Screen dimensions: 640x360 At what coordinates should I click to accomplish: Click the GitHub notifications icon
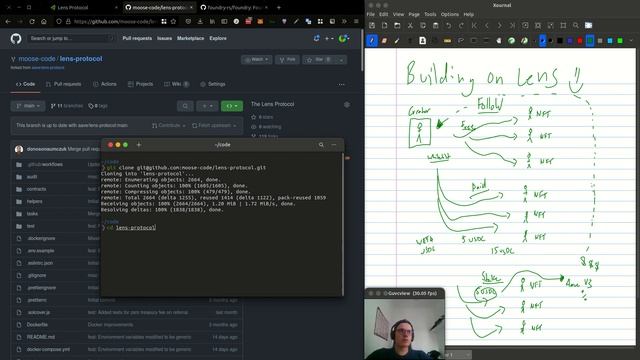click(316, 38)
